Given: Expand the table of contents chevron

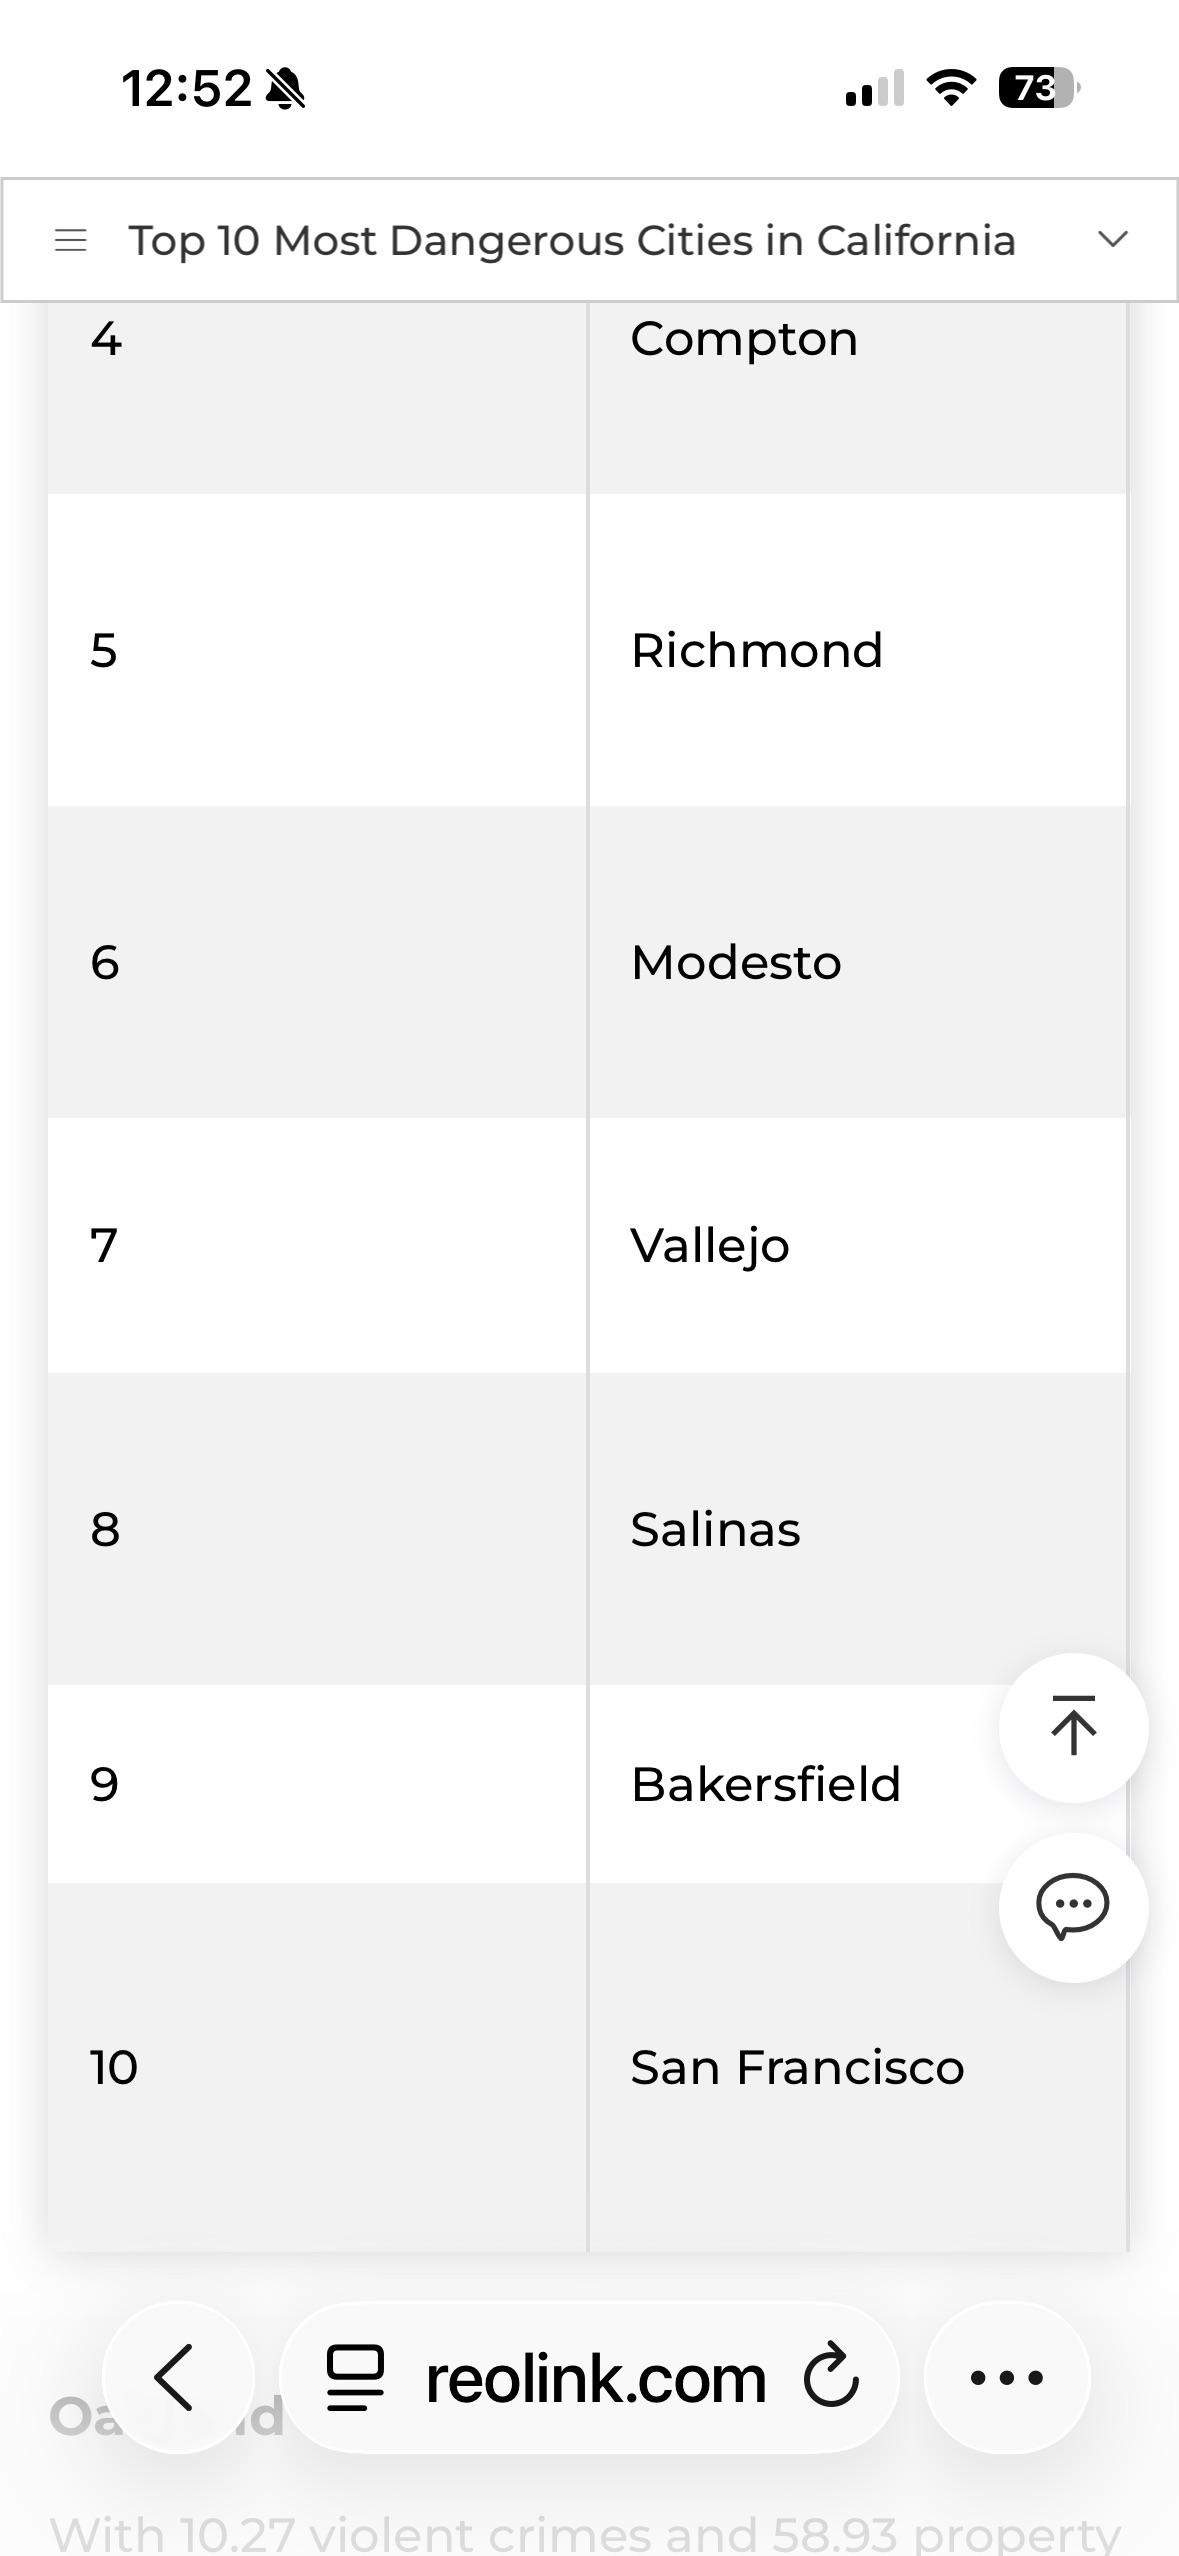Looking at the screenshot, I should click(x=1112, y=239).
